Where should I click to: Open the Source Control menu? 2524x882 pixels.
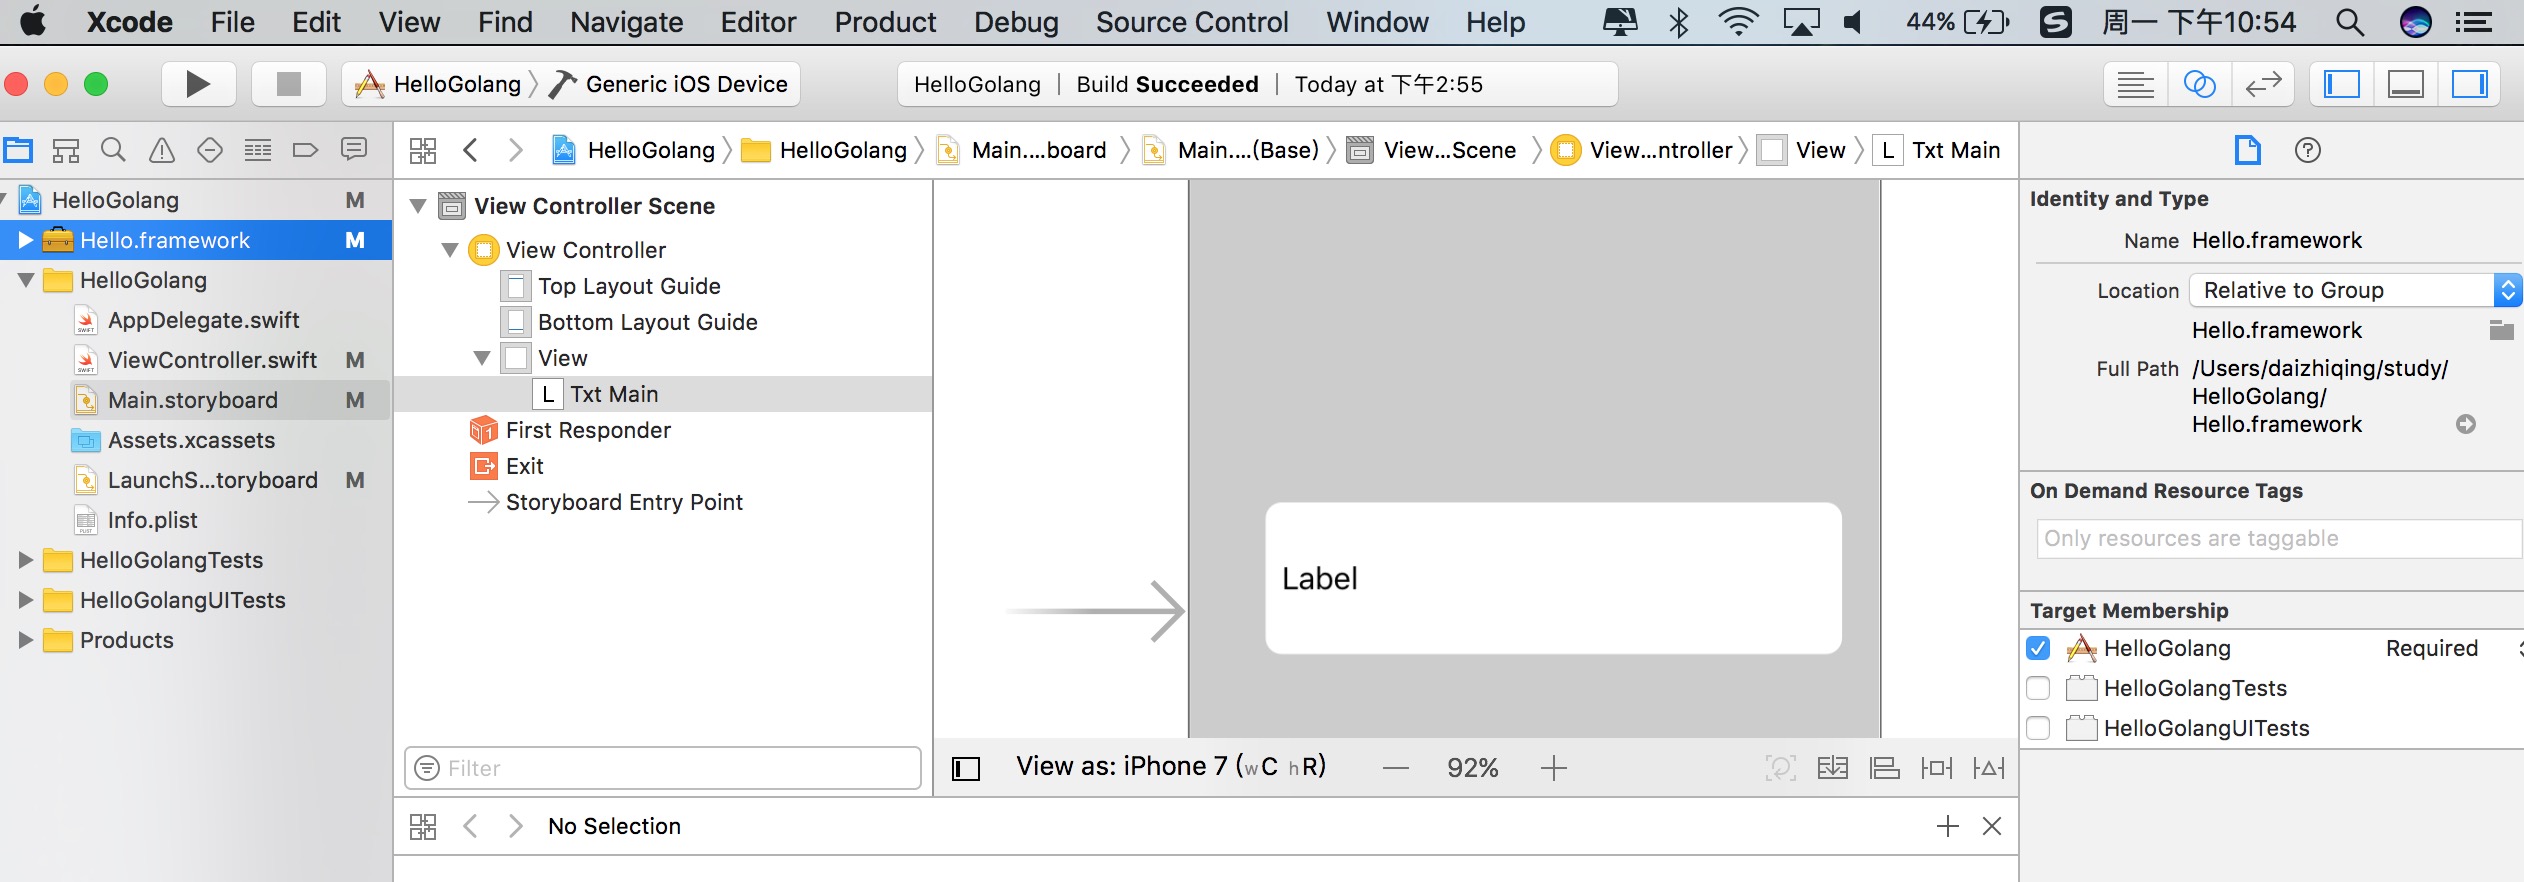click(1192, 22)
